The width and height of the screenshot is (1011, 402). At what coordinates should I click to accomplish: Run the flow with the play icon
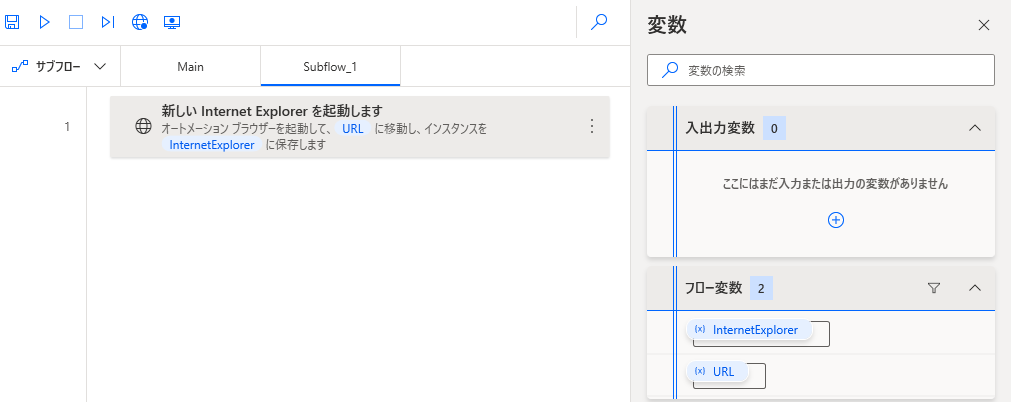(44, 22)
